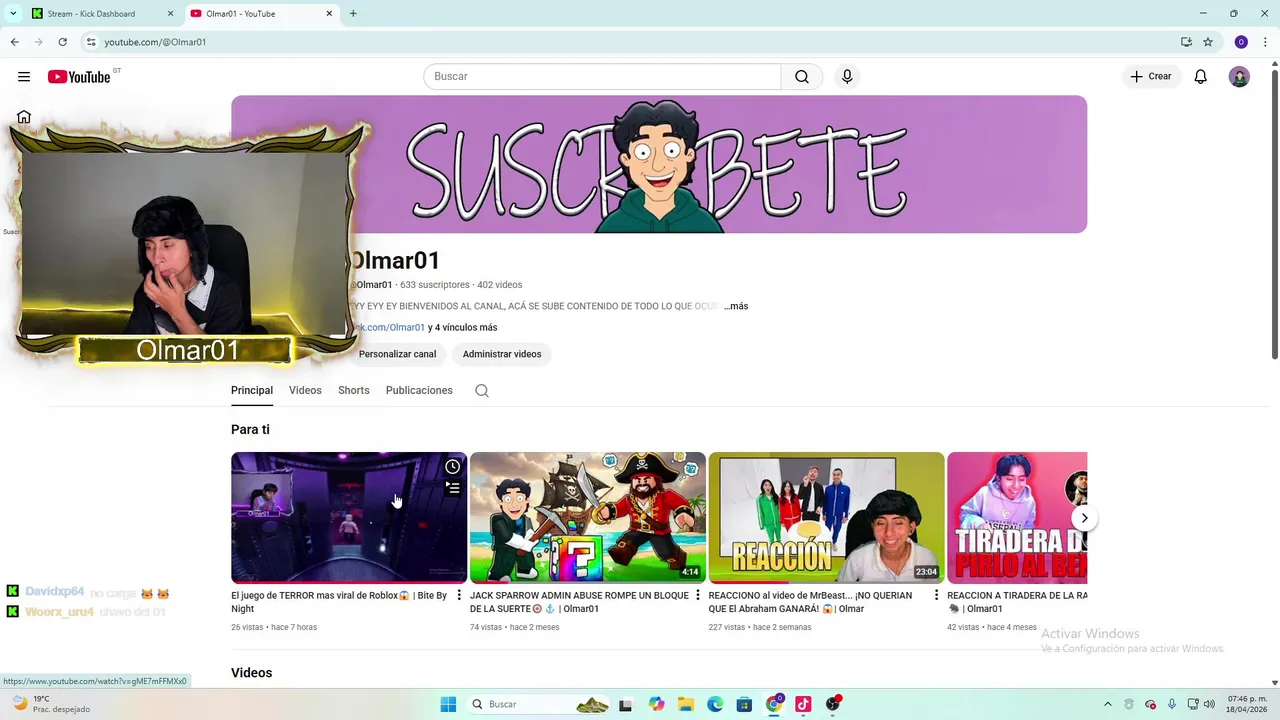
Task: Click Administrar videos button
Action: tap(502, 354)
